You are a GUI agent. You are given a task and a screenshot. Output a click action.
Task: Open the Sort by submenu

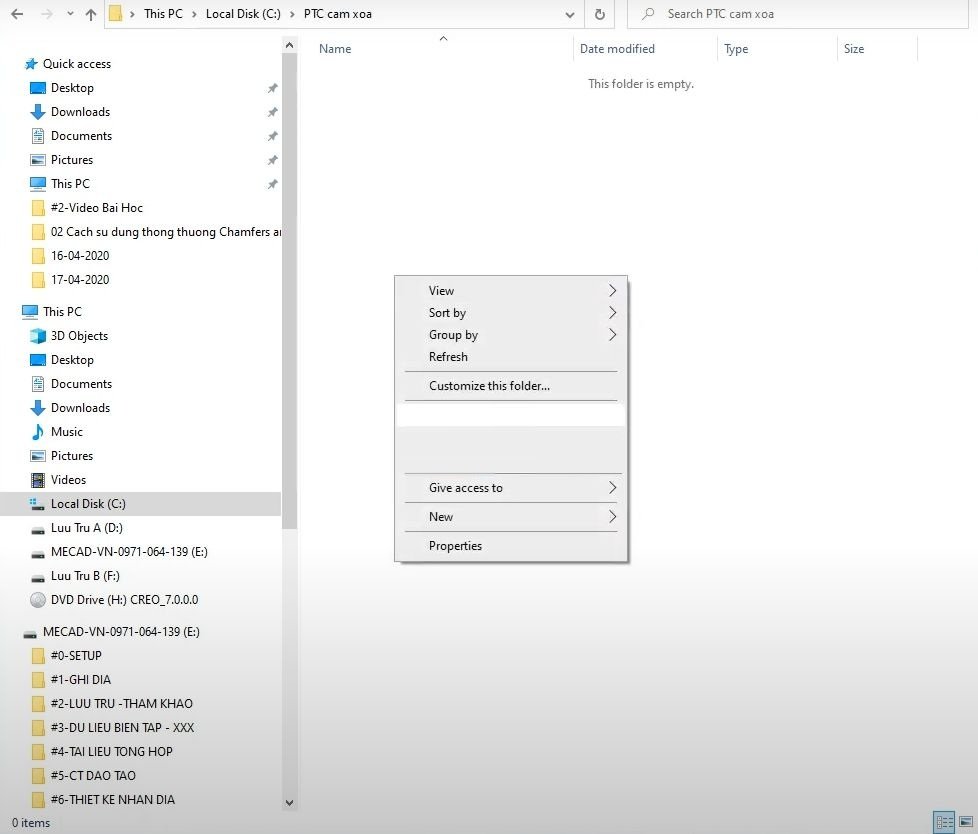[x=511, y=313]
